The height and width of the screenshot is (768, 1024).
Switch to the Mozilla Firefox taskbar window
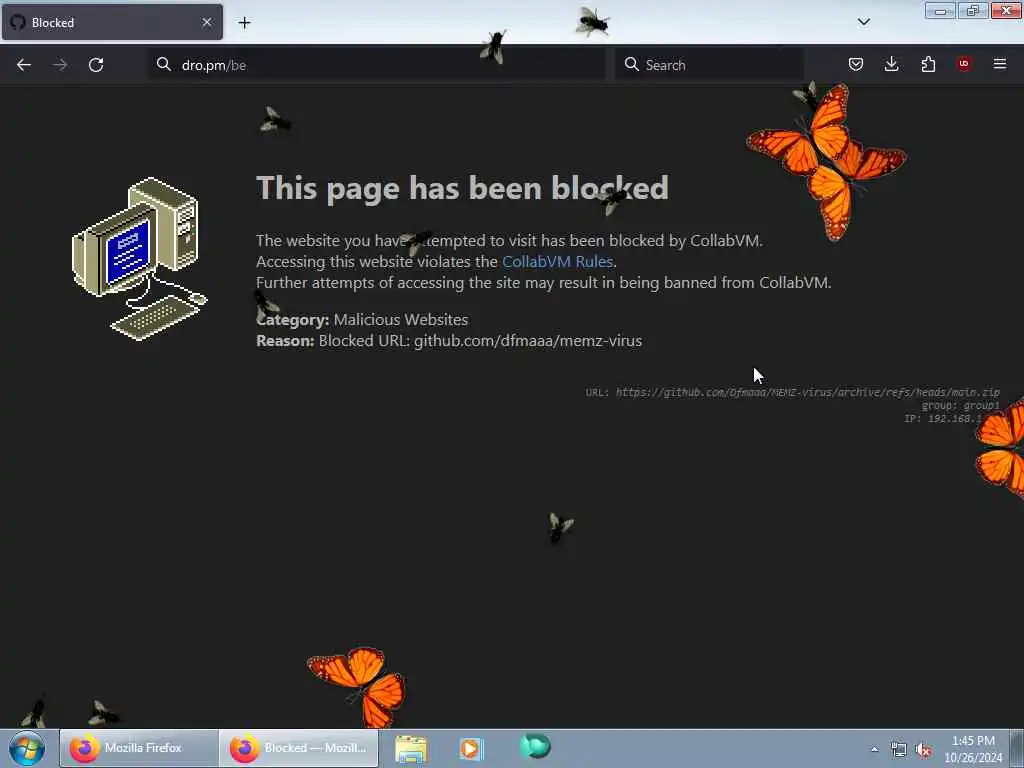coord(138,748)
